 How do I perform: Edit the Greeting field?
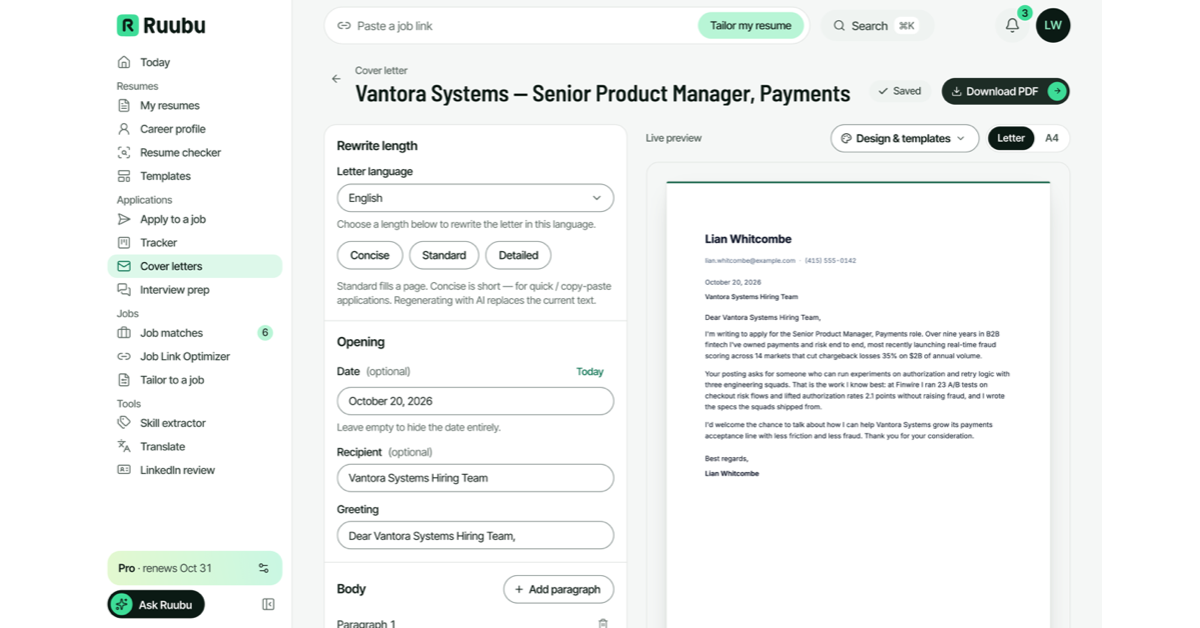tap(475, 536)
